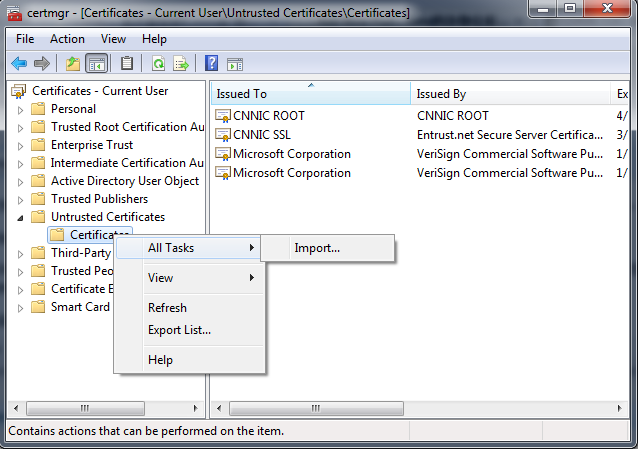
Task: Expand the Smart Card node
Action: point(20,308)
